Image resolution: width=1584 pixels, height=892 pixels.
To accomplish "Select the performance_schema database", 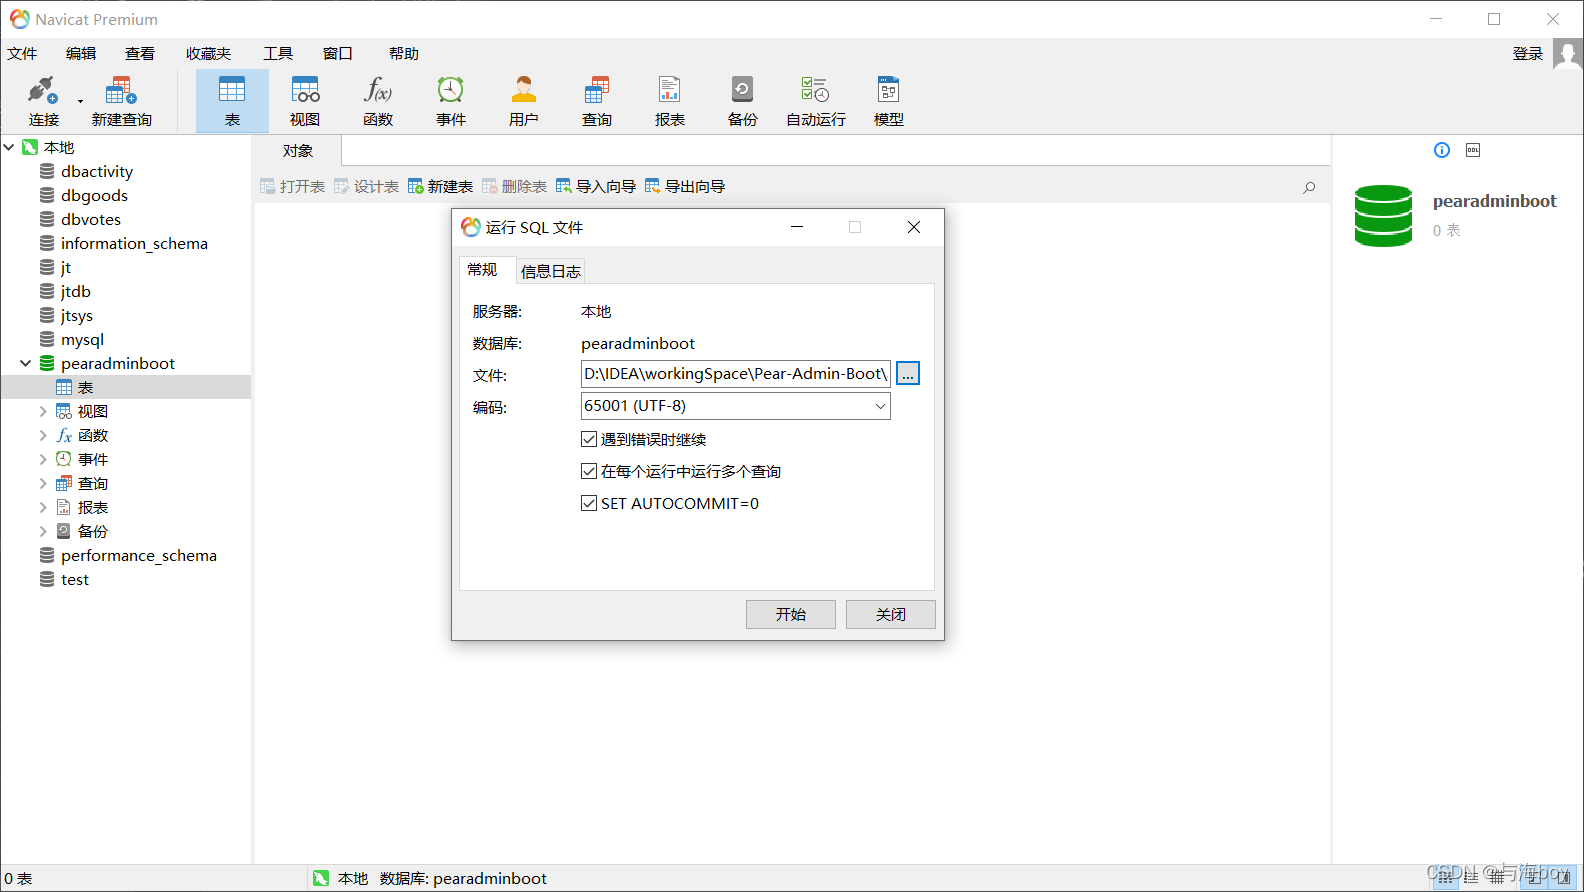I will (138, 555).
